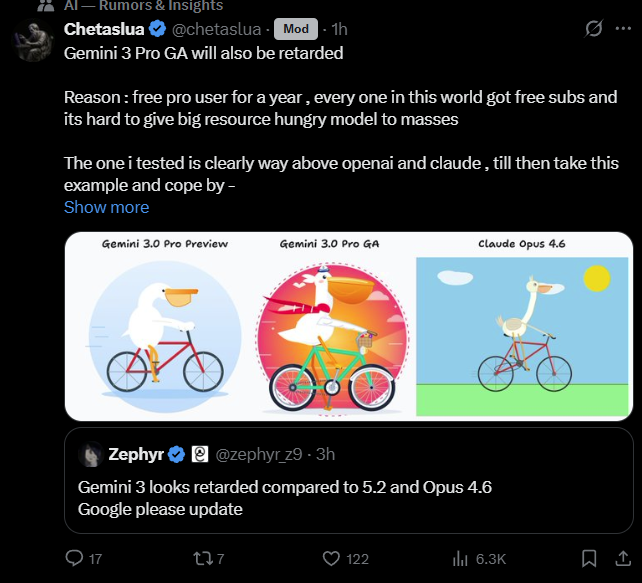Reply to Chetaslua's post
Screen dimensions: 642x583
click(75, 558)
